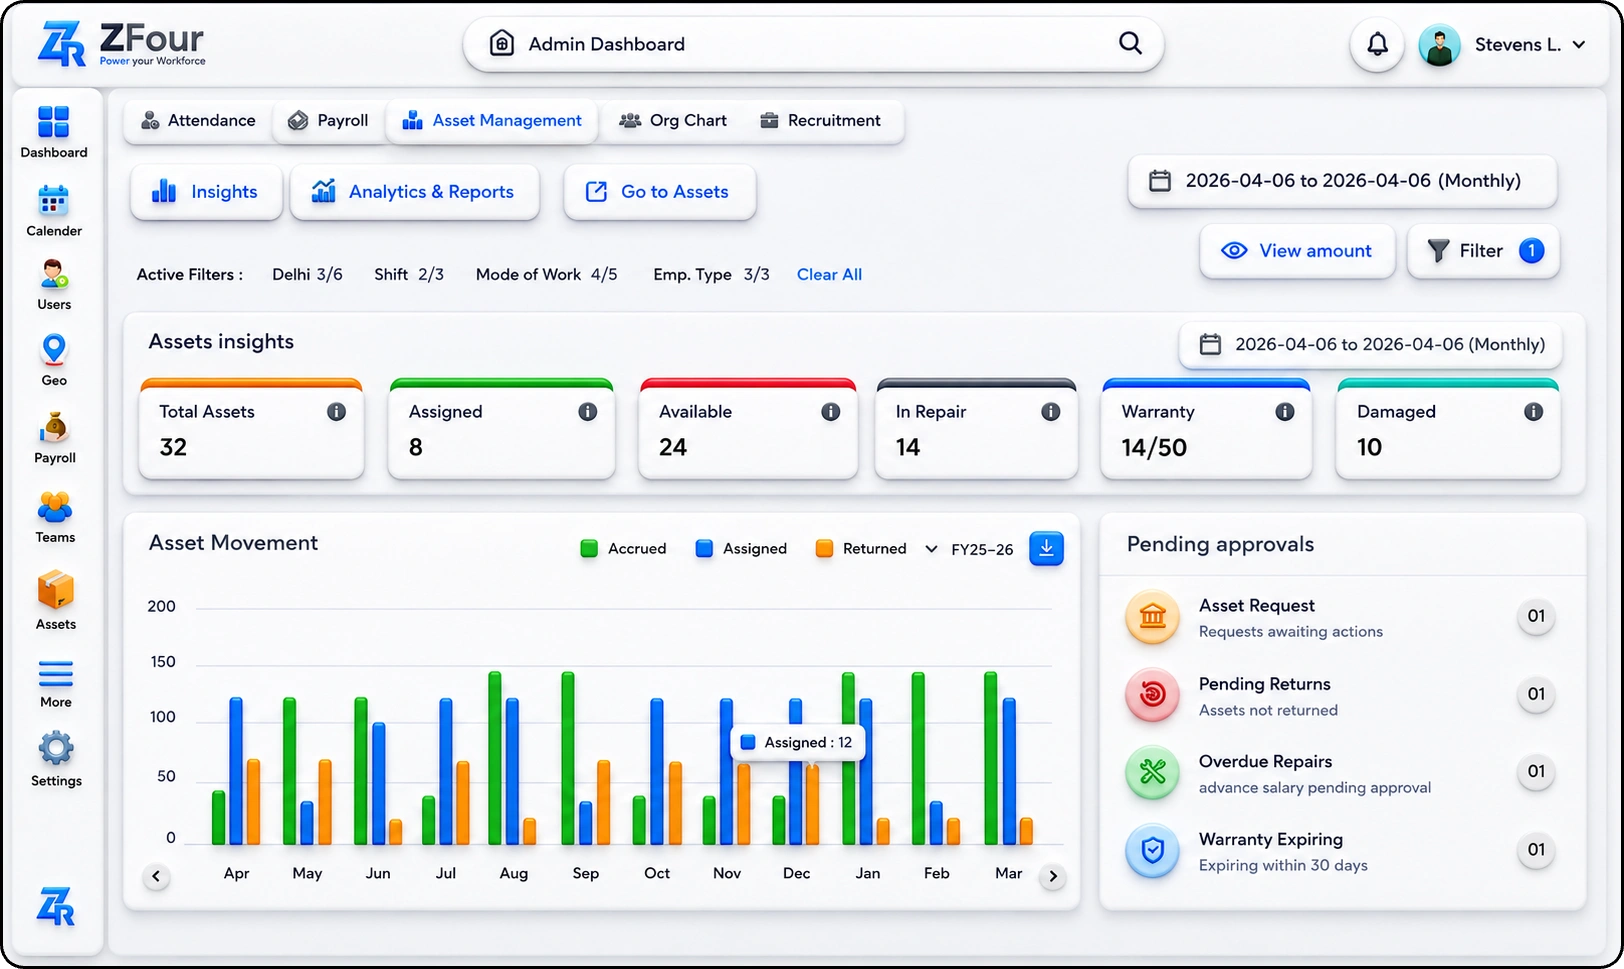Screen dimensions: 1624x969
Task: Open the More hamburger sidebar icon
Action: 56,673
